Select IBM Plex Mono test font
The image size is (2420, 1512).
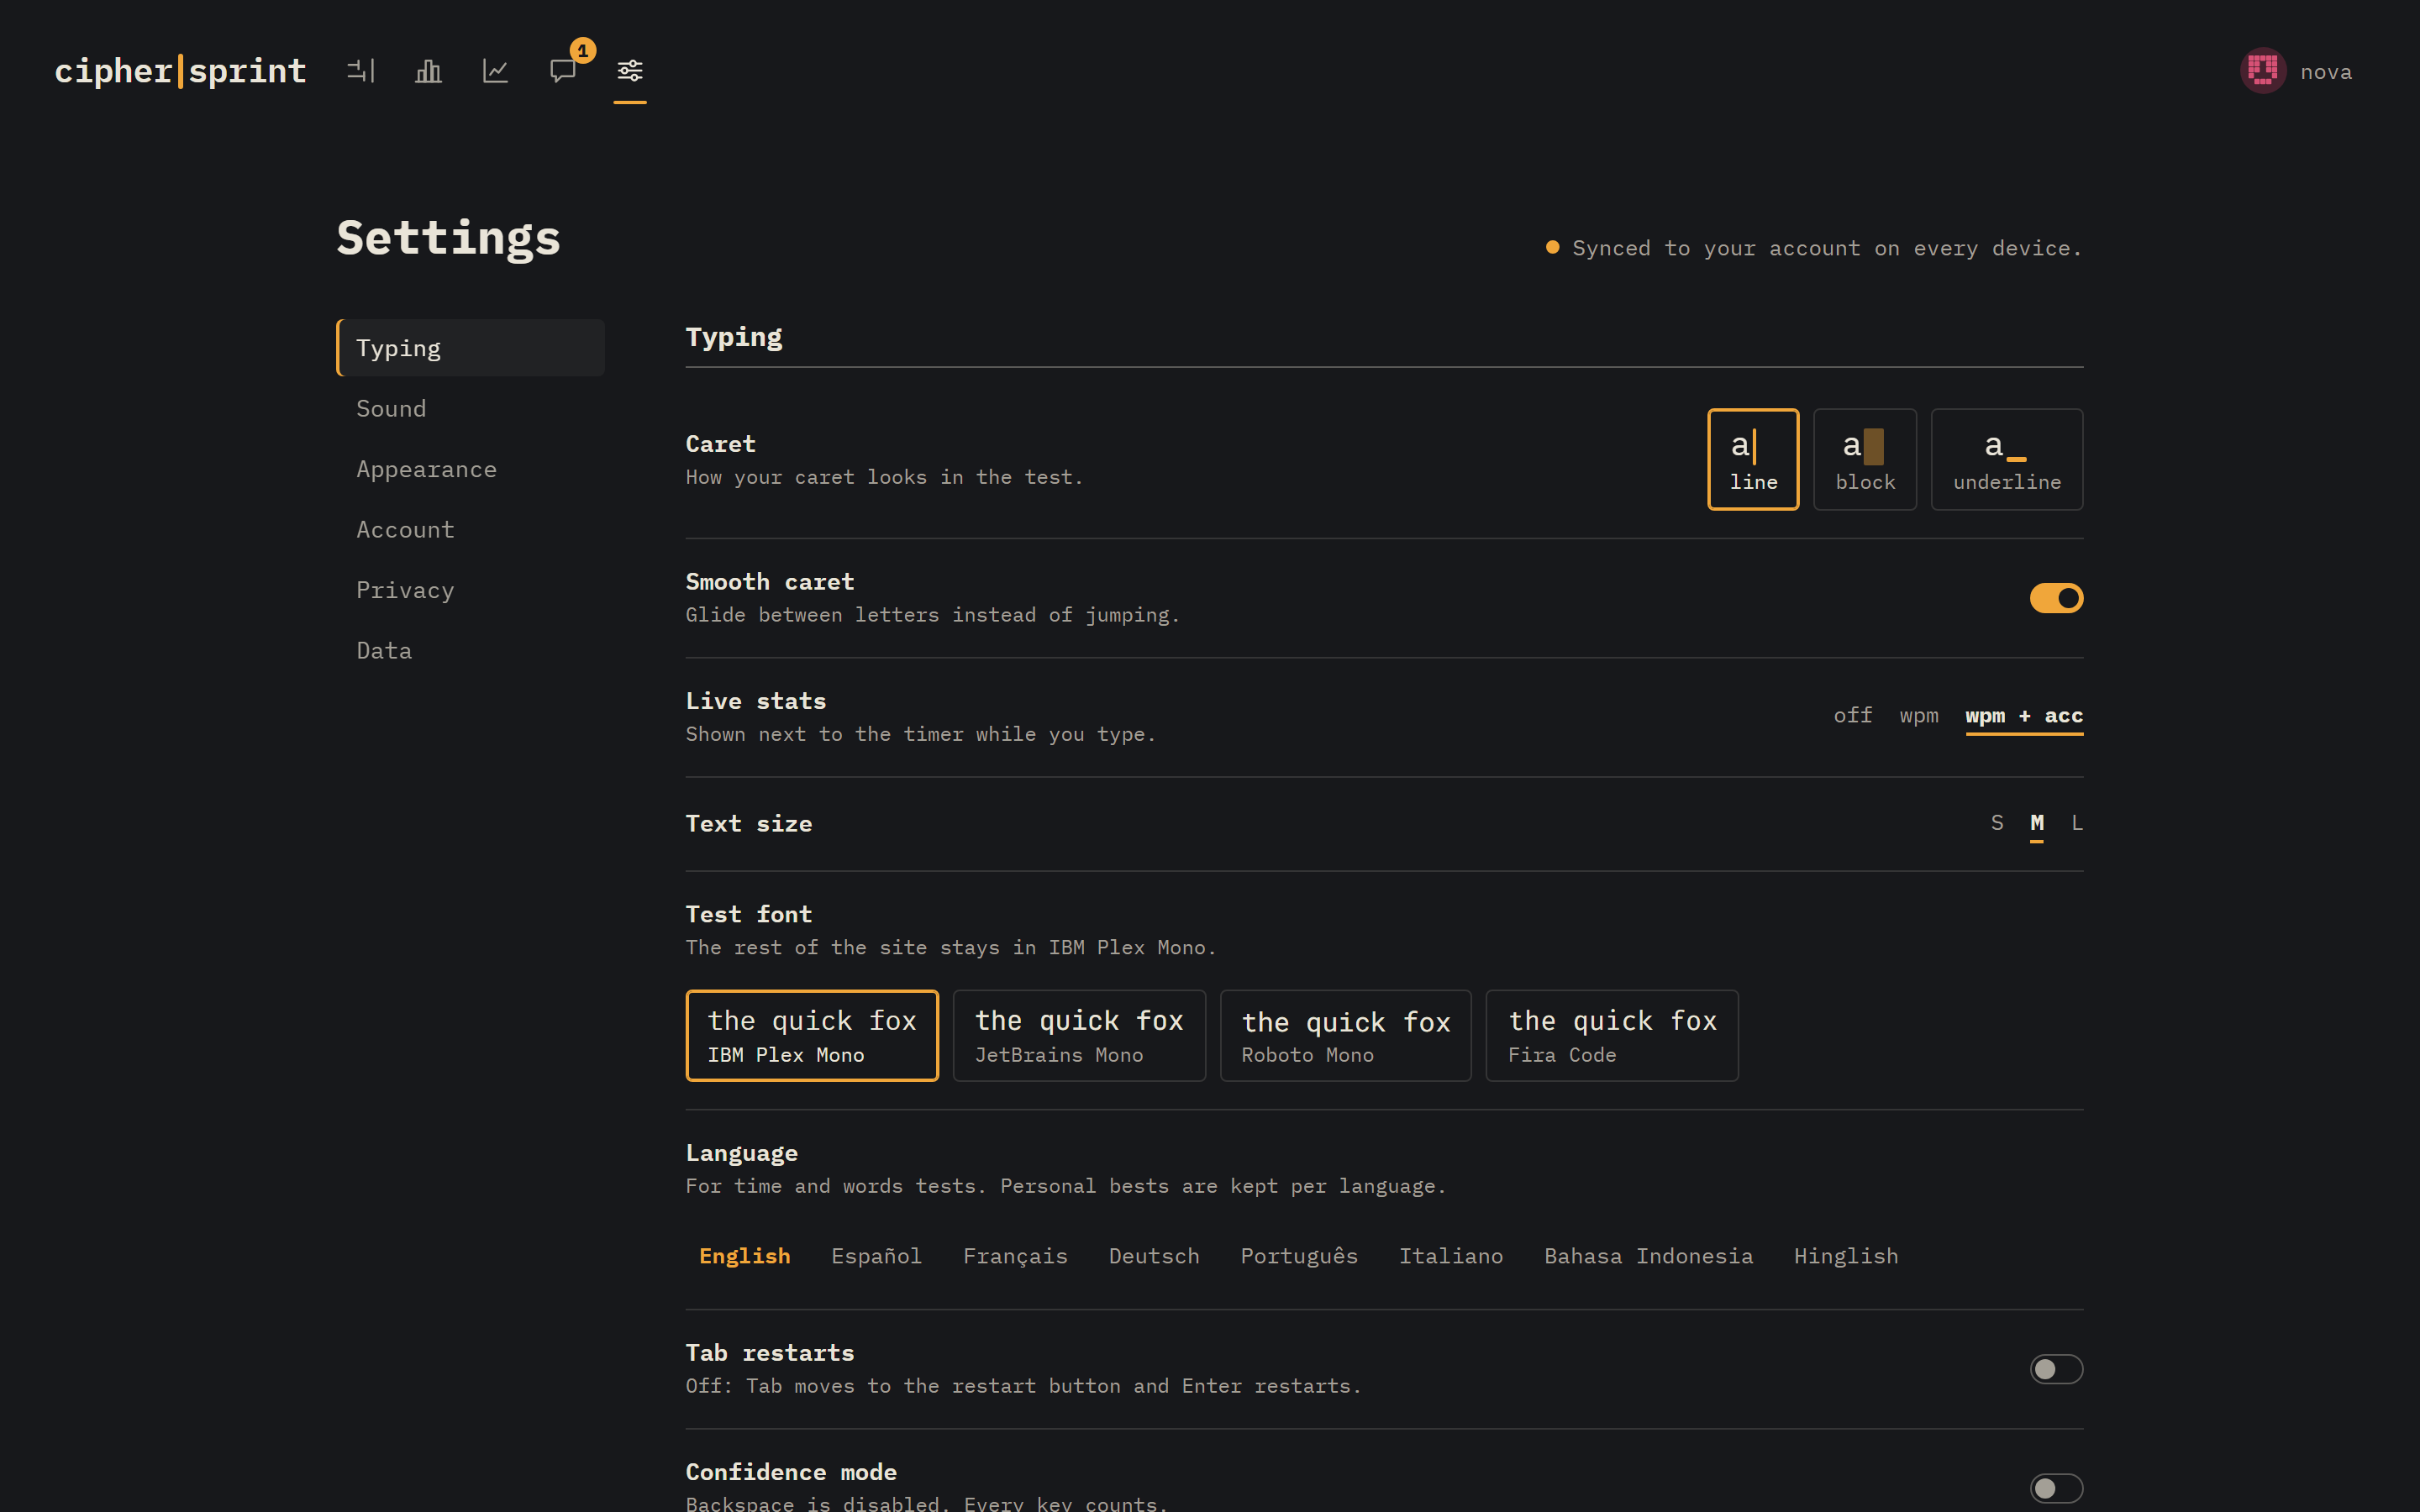pos(812,1035)
